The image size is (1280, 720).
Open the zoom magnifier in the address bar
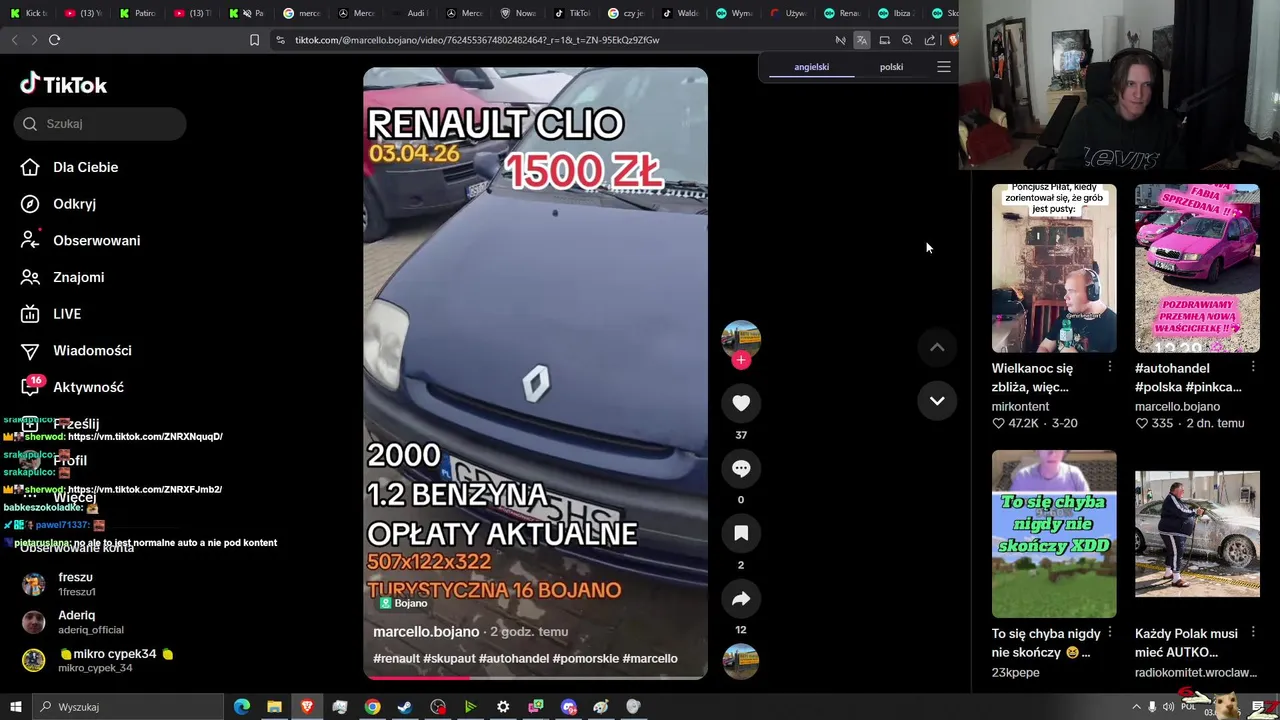(907, 40)
